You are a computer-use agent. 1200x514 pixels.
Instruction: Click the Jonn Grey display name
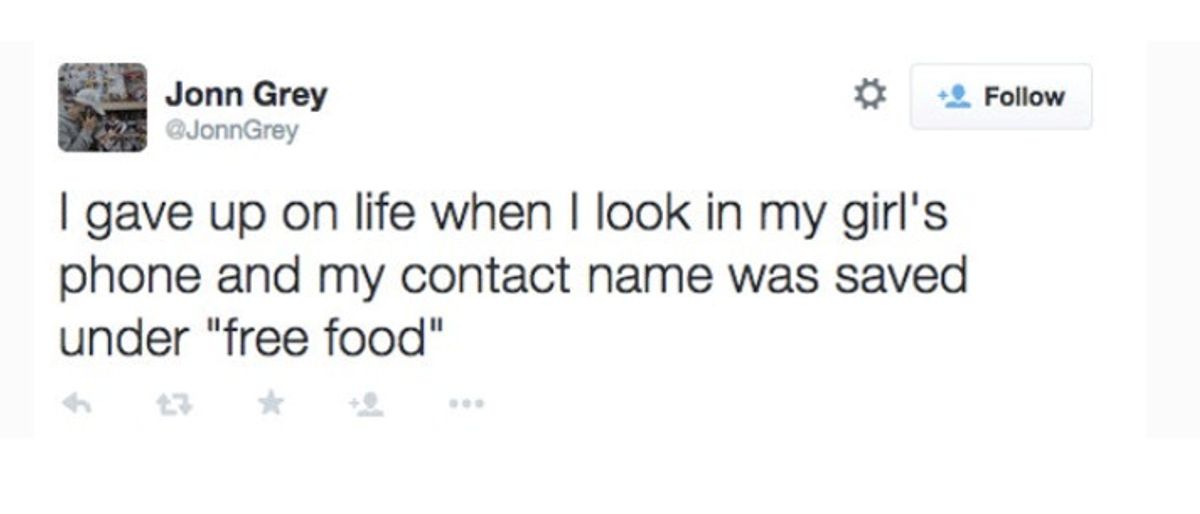(246, 96)
